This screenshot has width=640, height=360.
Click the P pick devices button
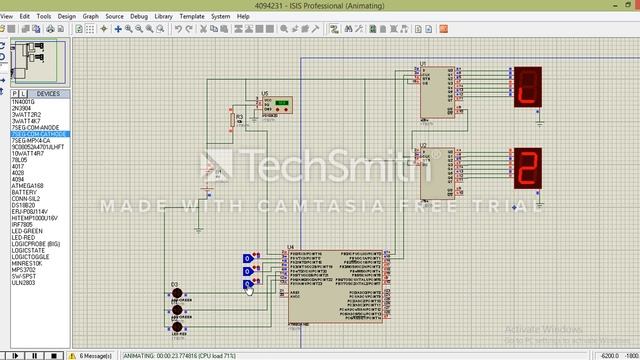pos(15,94)
